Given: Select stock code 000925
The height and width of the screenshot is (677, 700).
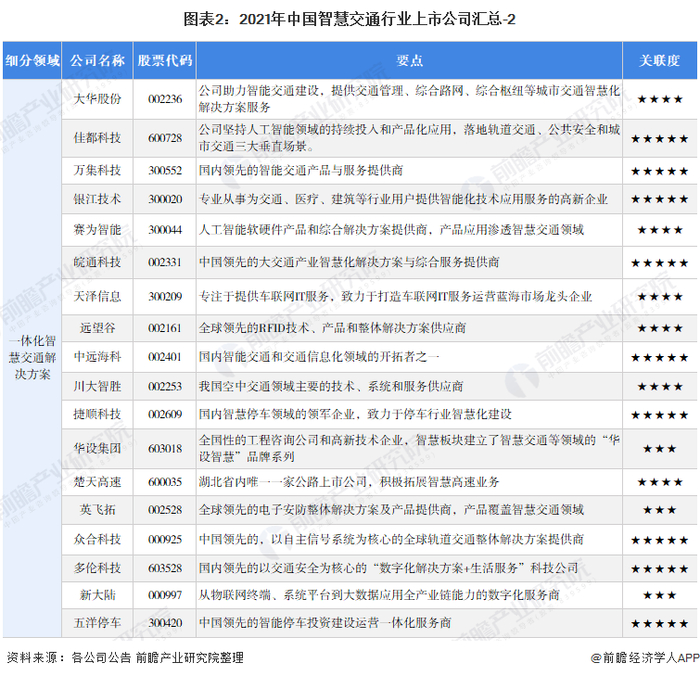Looking at the screenshot, I should pyautogui.click(x=165, y=539).
